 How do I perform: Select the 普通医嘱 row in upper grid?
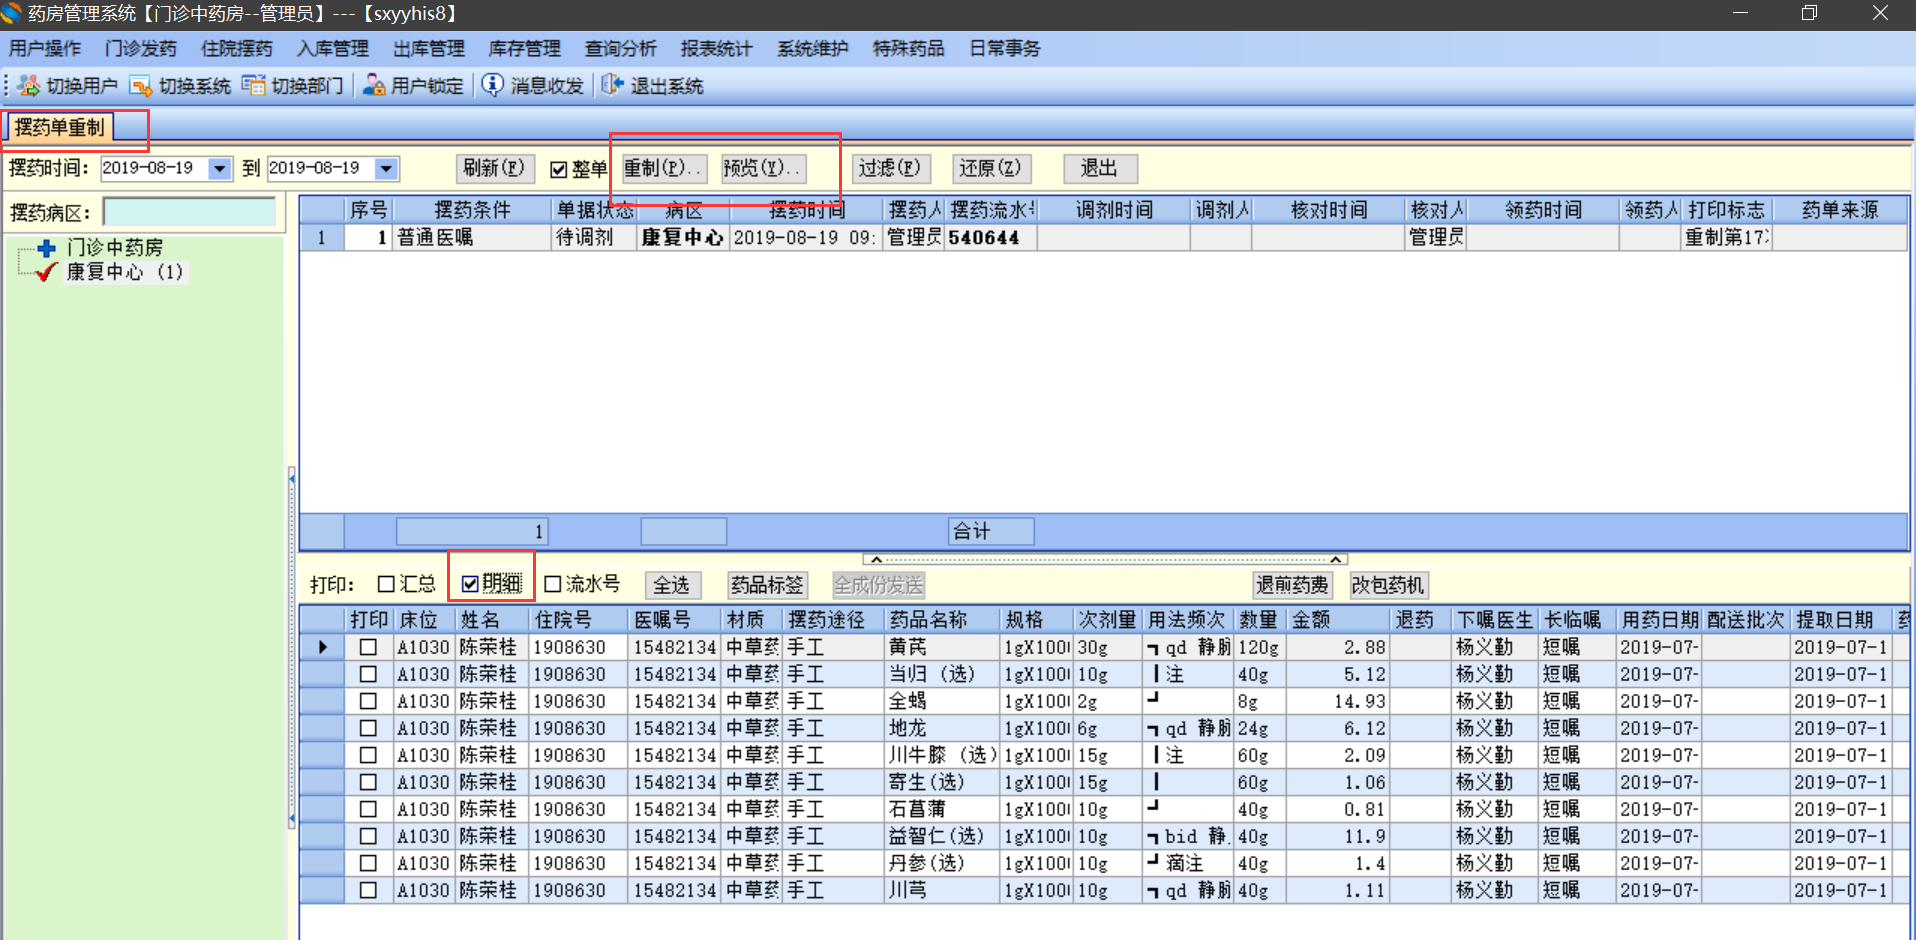point(1104,238)
